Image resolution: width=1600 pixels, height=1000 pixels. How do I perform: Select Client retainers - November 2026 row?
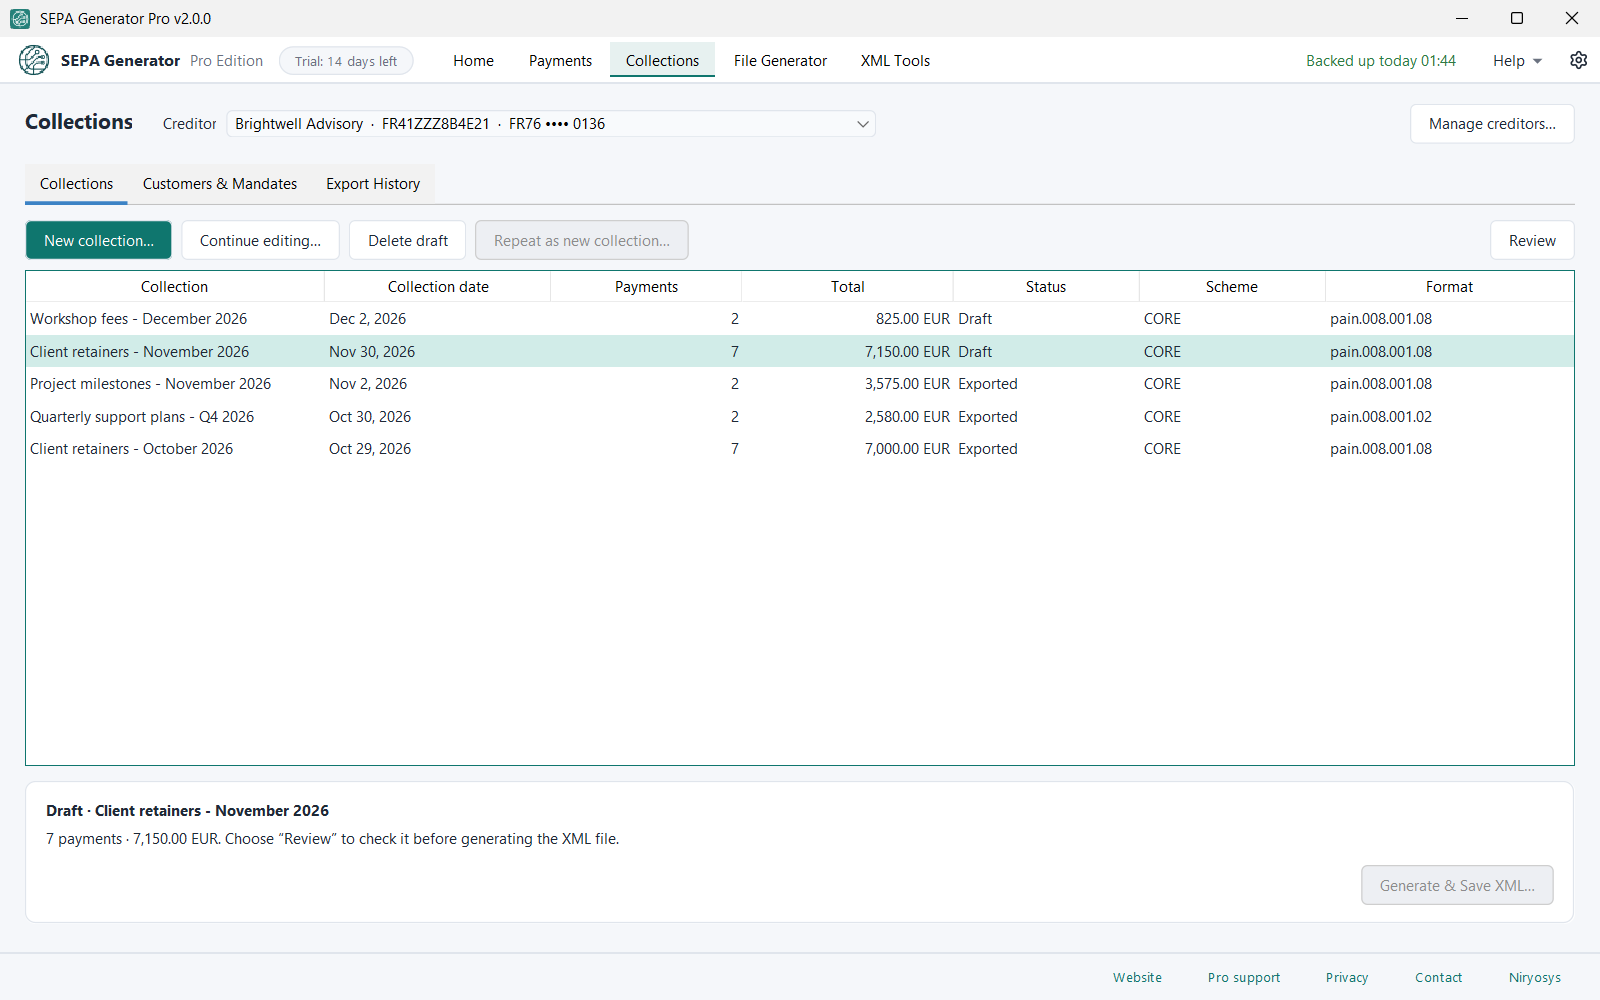[800, 352]
